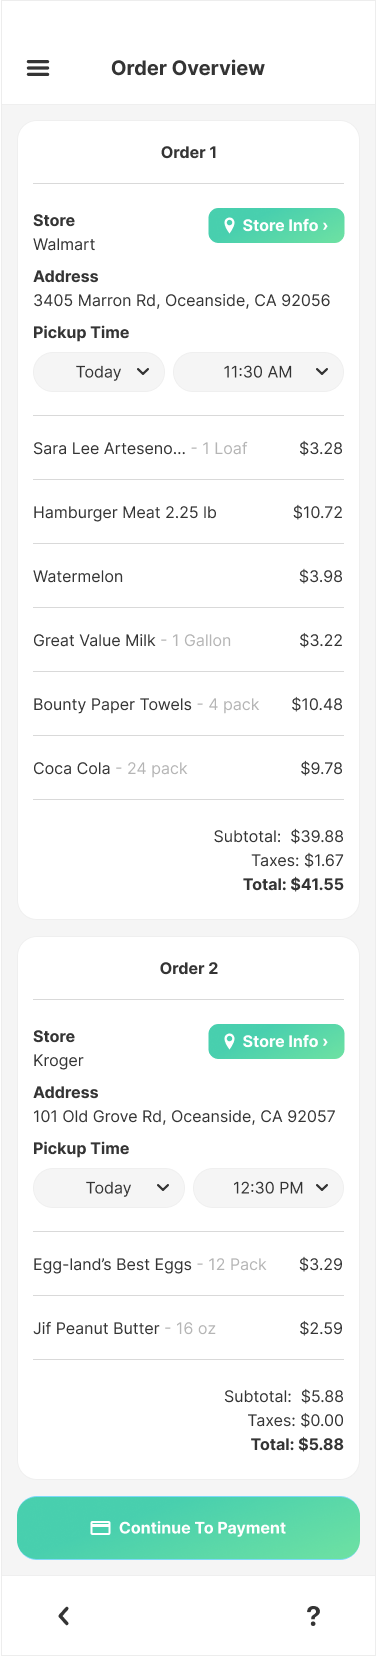Tap the back arrow icon
Viewport: 377px width, 1656px height.
pos(64,1615)
